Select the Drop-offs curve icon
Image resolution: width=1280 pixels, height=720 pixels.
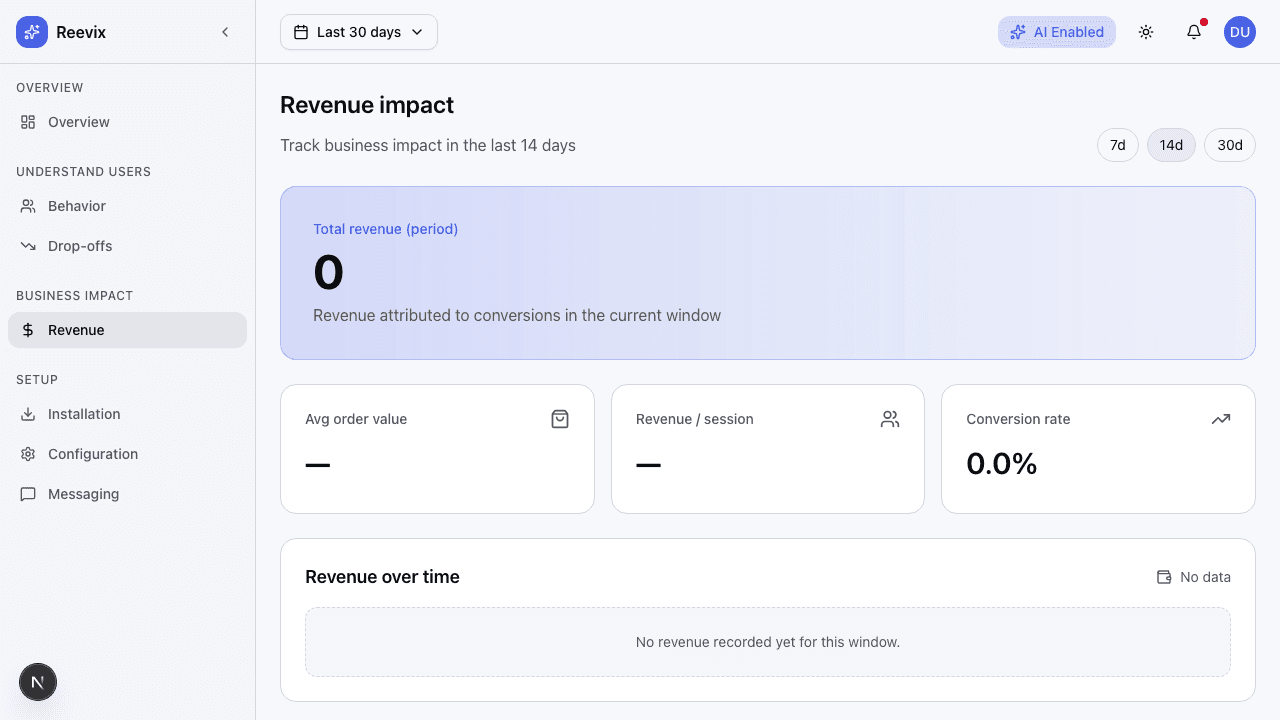(29, 245)
